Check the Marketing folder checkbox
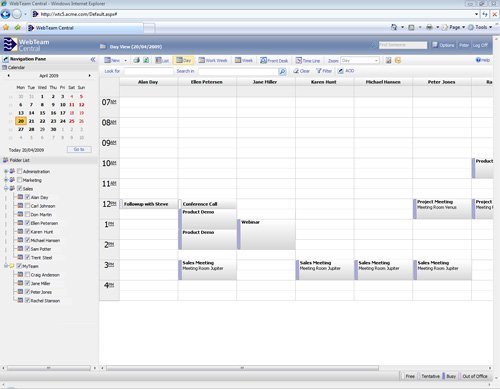This screenshot has width=500, height=389. tap(20, 180)
